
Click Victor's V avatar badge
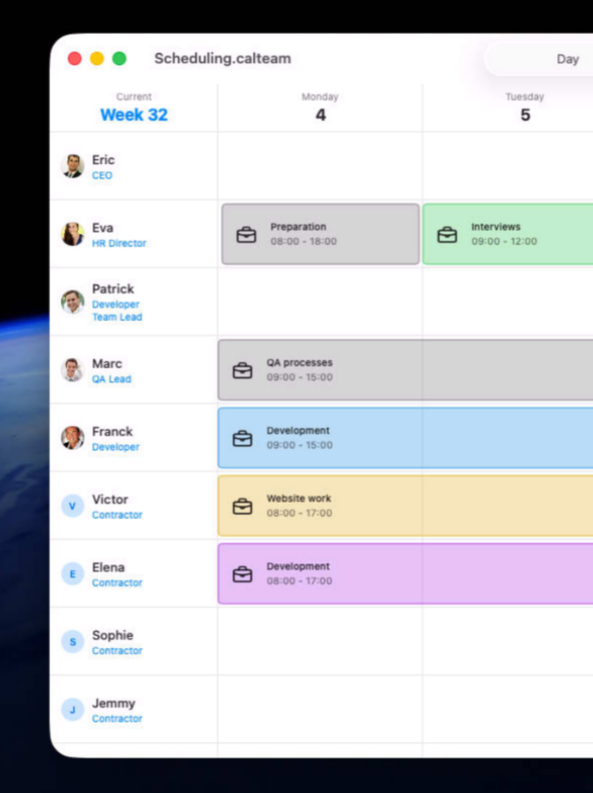pyautogui.click(x=72, y=506)
